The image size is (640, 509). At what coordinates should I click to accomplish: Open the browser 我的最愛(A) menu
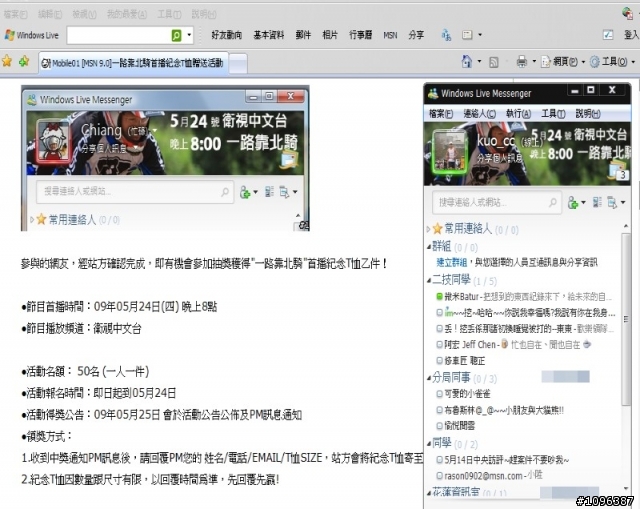pos(127,14)
